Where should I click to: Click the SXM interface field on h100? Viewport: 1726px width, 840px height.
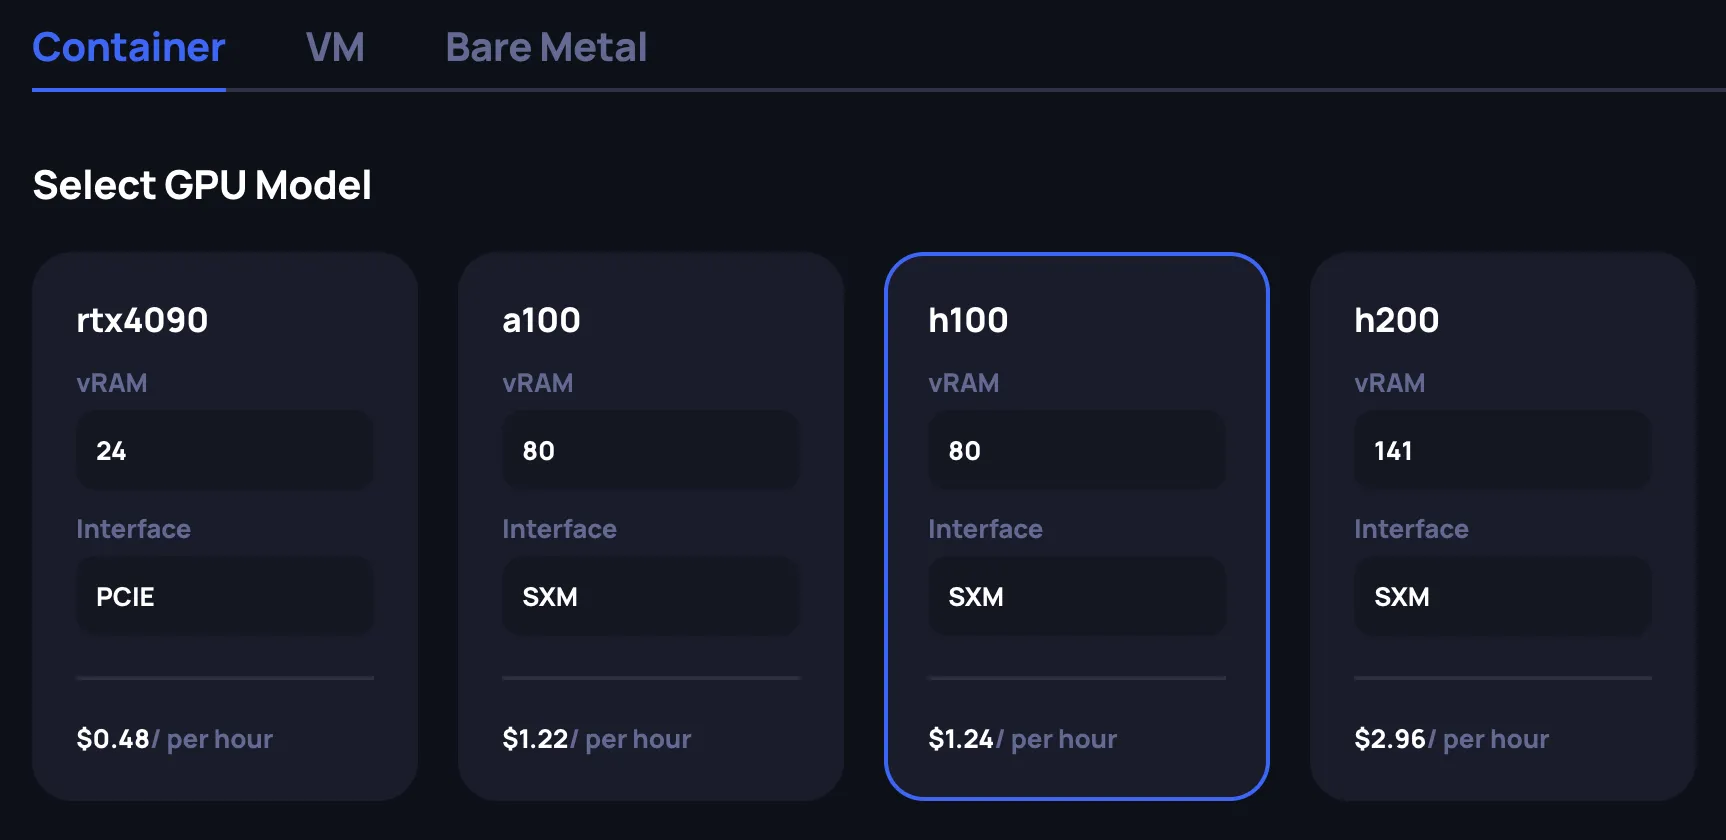coord(1077,596)
